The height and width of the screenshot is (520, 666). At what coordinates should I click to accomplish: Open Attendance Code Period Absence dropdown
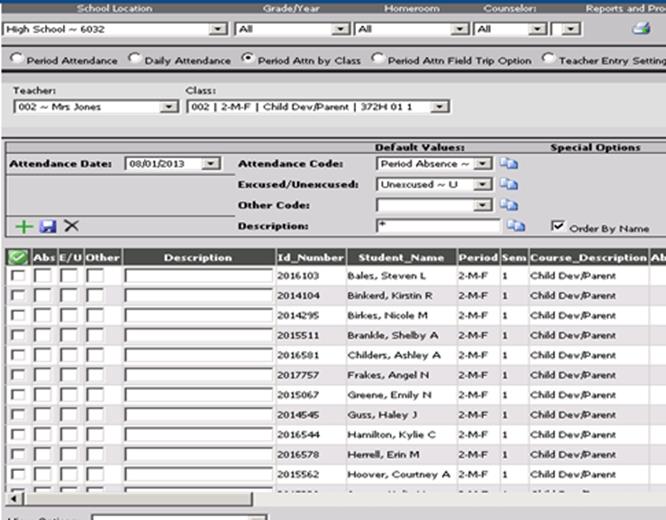483,164
